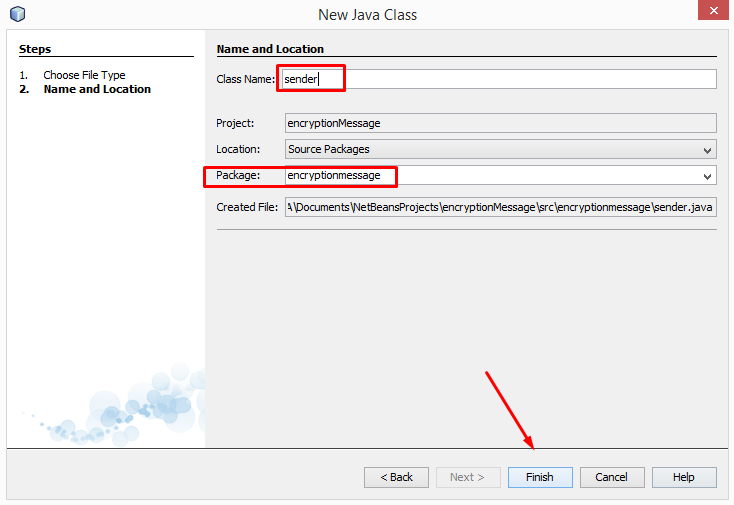Image resolution: width=734 pixels, height=505 pixels.
Task: Open Help for this dialog
Action: point(684,477)
